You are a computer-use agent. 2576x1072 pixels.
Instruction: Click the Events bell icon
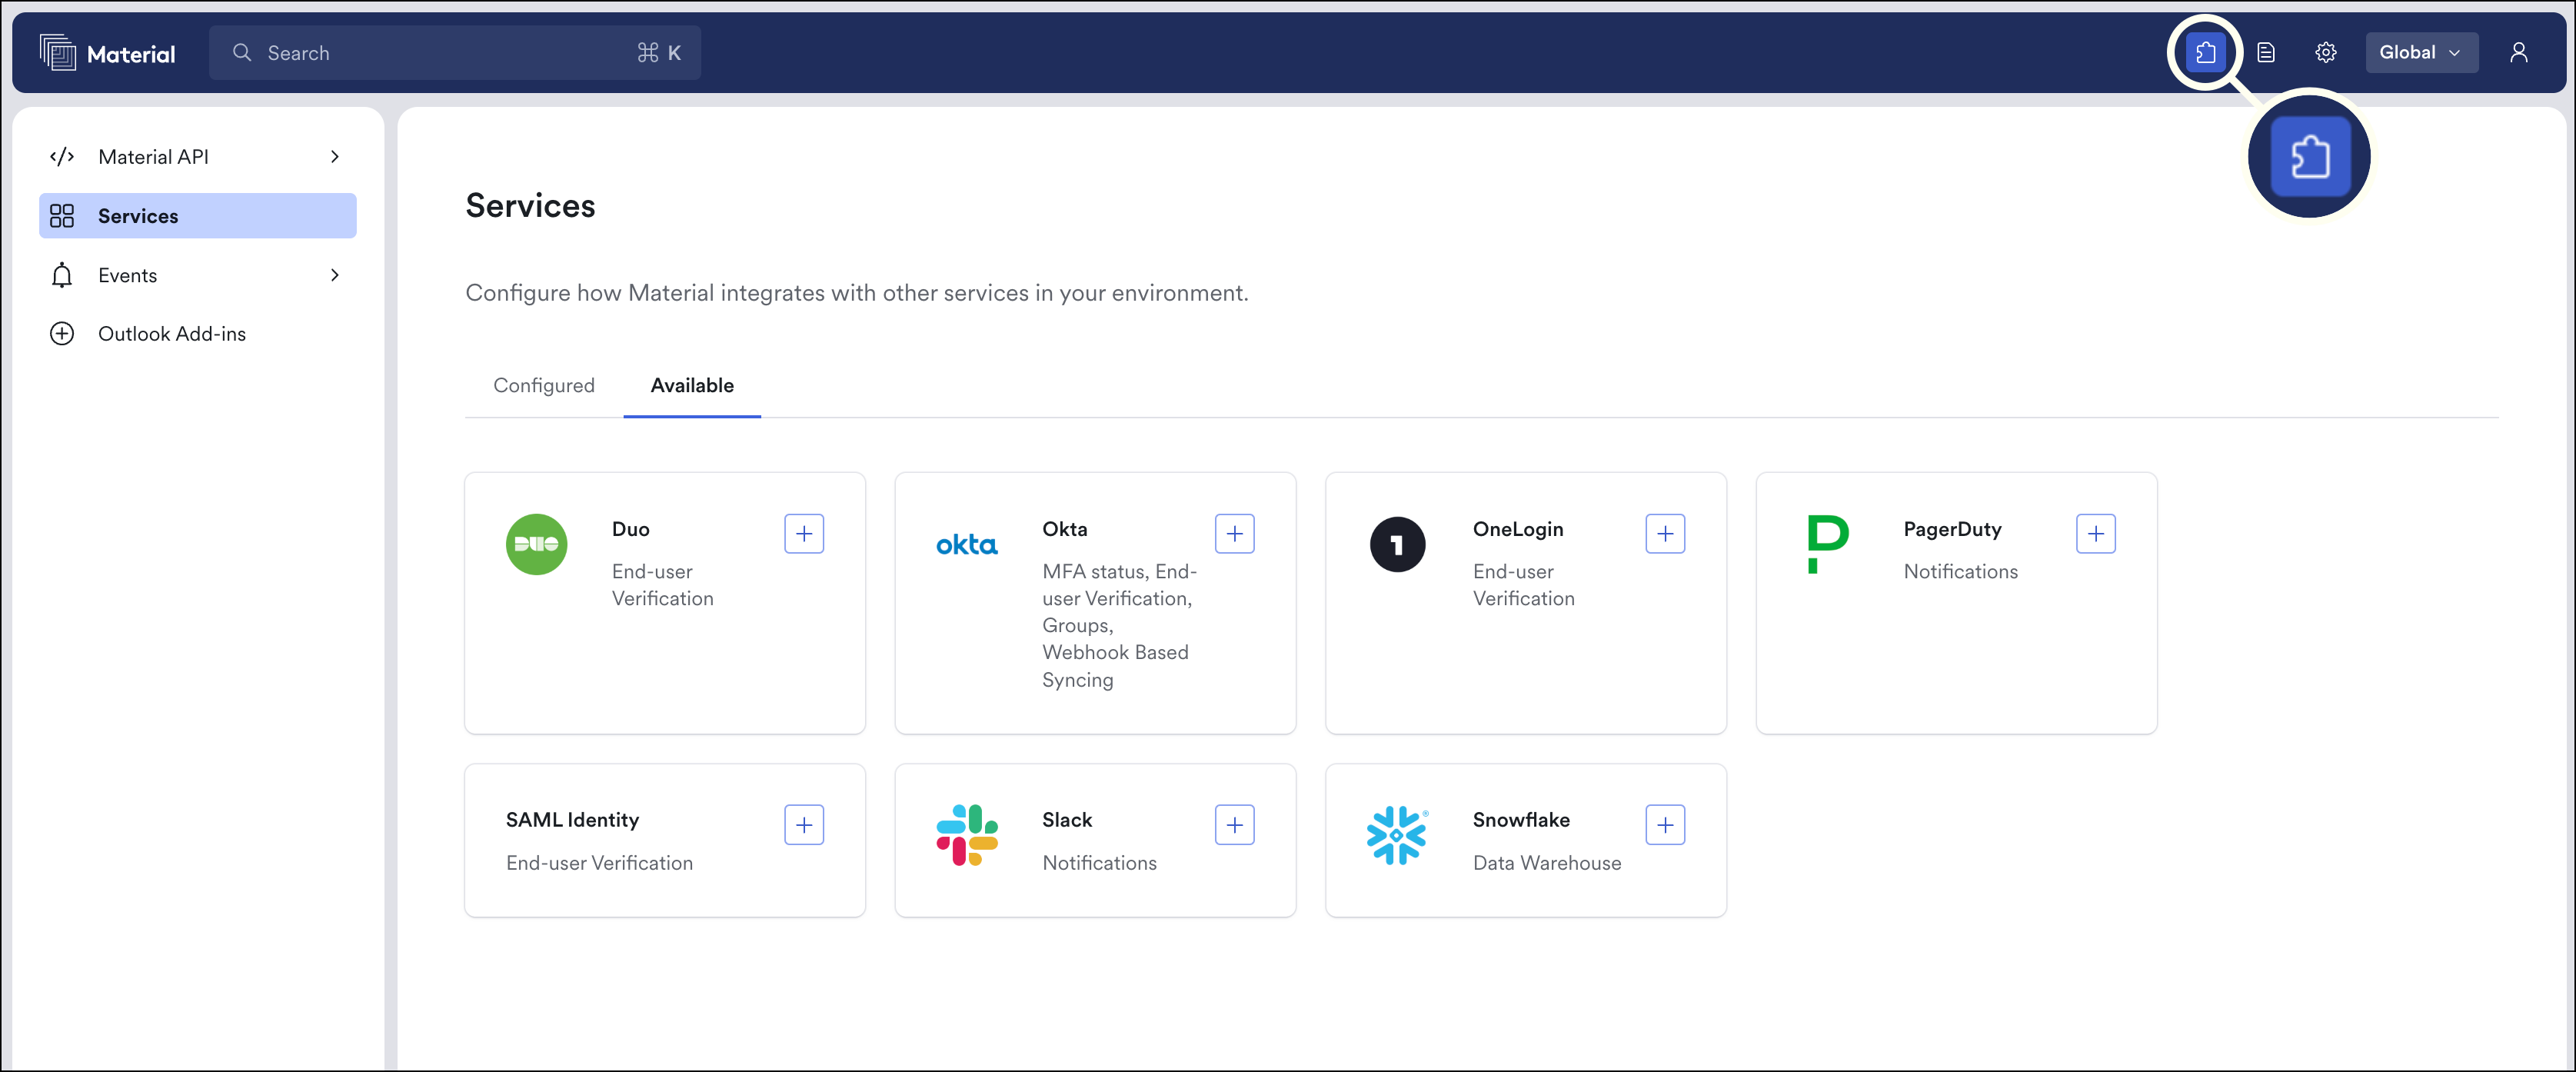click(62, 275)
